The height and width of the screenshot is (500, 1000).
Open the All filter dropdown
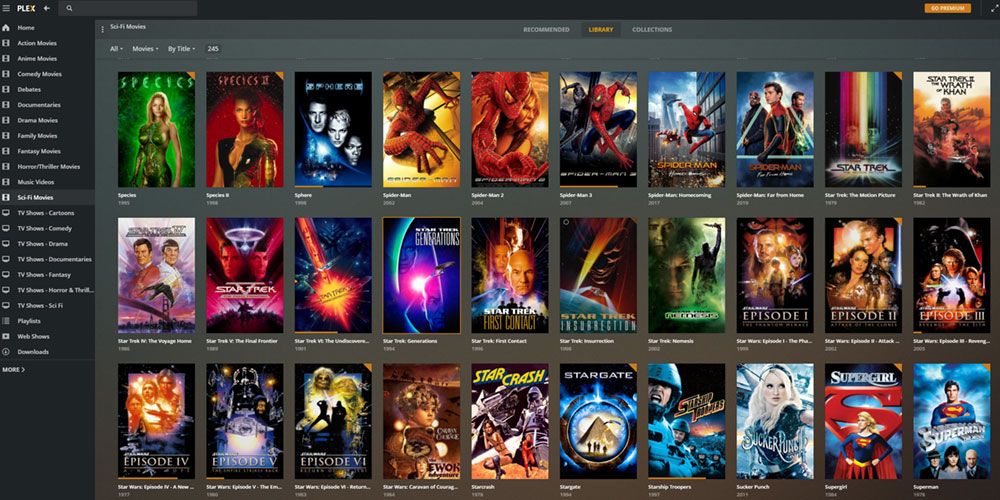tap(116, 49)
